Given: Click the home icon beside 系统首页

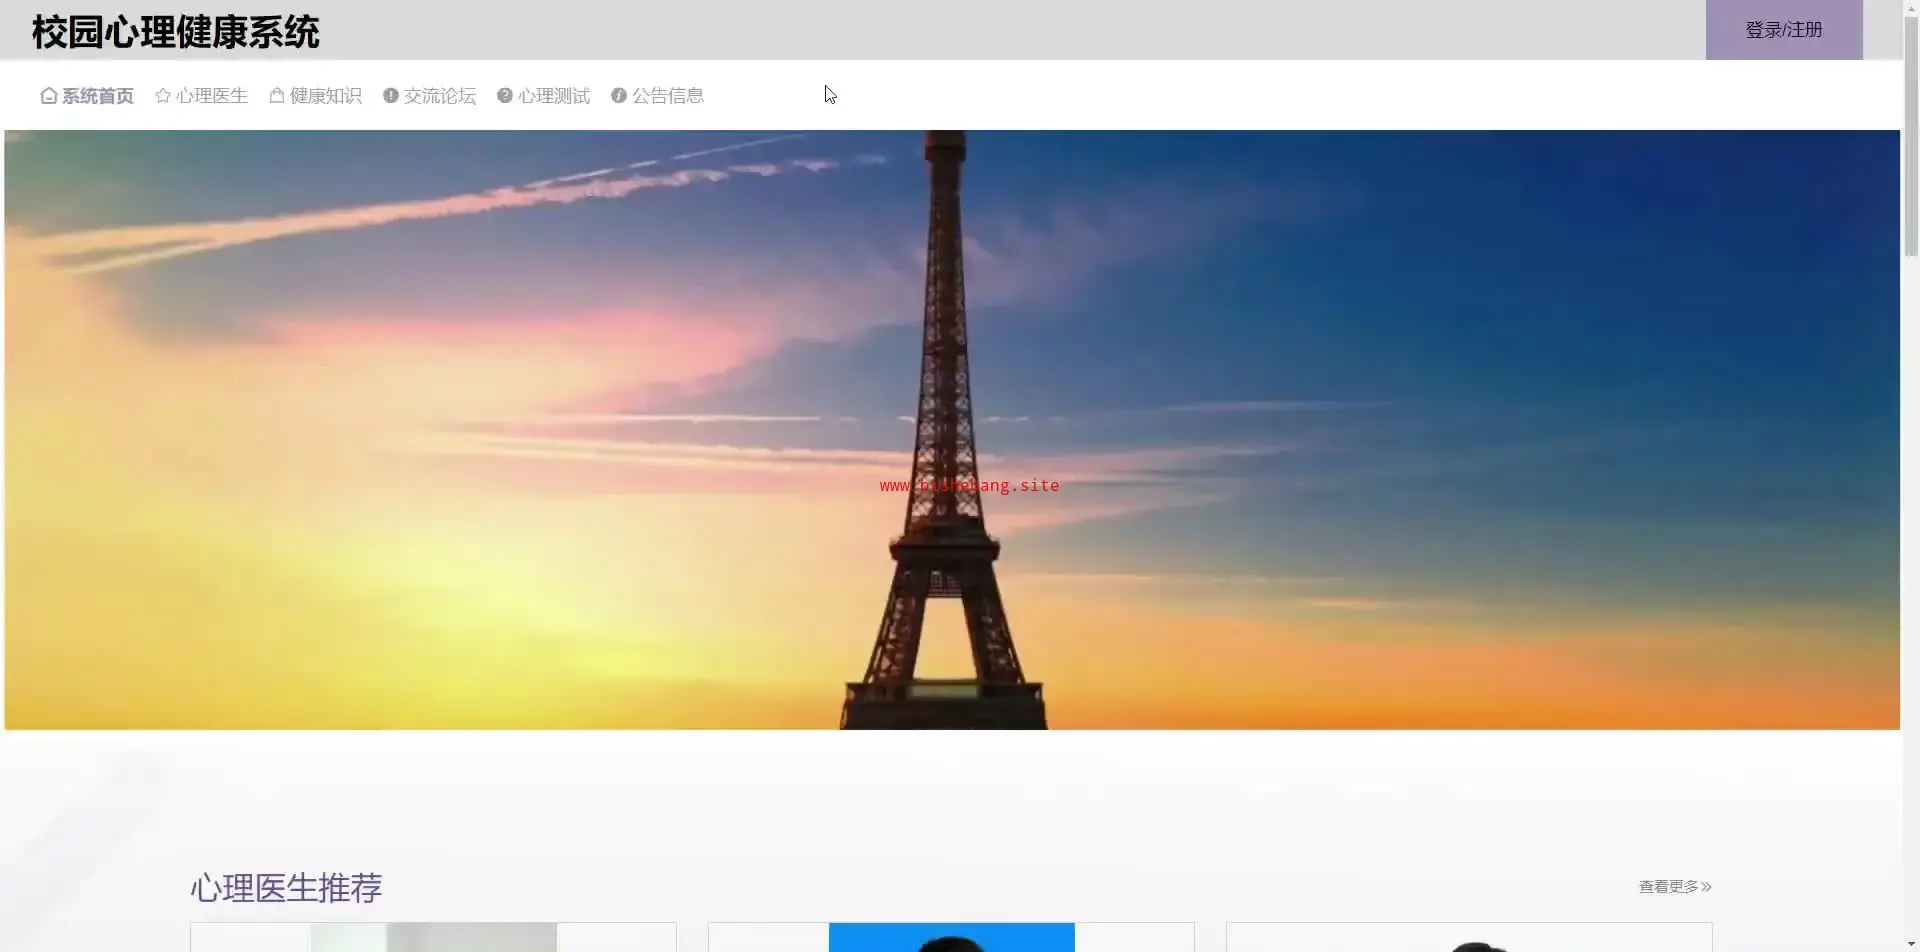Looking at the screenshot, I should 48,96.
